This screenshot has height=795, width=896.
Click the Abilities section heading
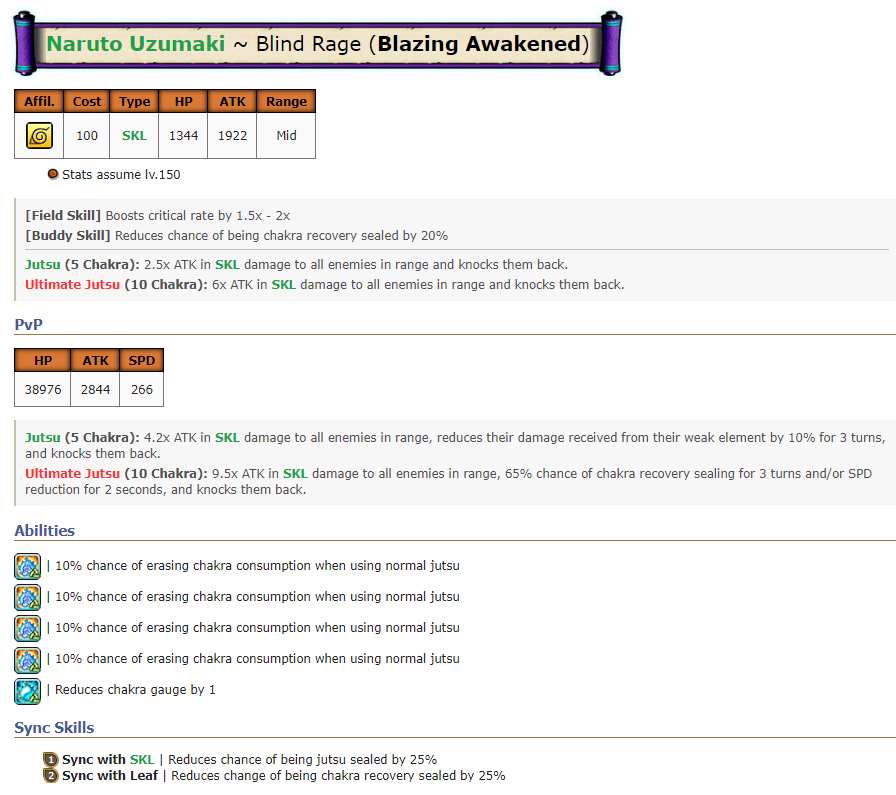pos(45,531)
